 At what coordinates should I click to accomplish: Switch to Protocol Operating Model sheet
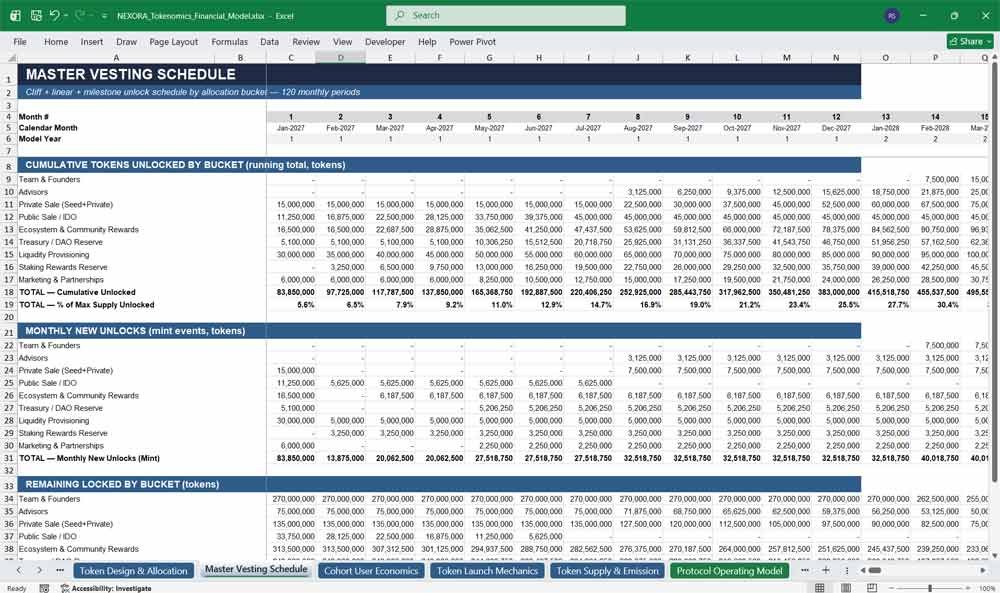pos(730,571)
